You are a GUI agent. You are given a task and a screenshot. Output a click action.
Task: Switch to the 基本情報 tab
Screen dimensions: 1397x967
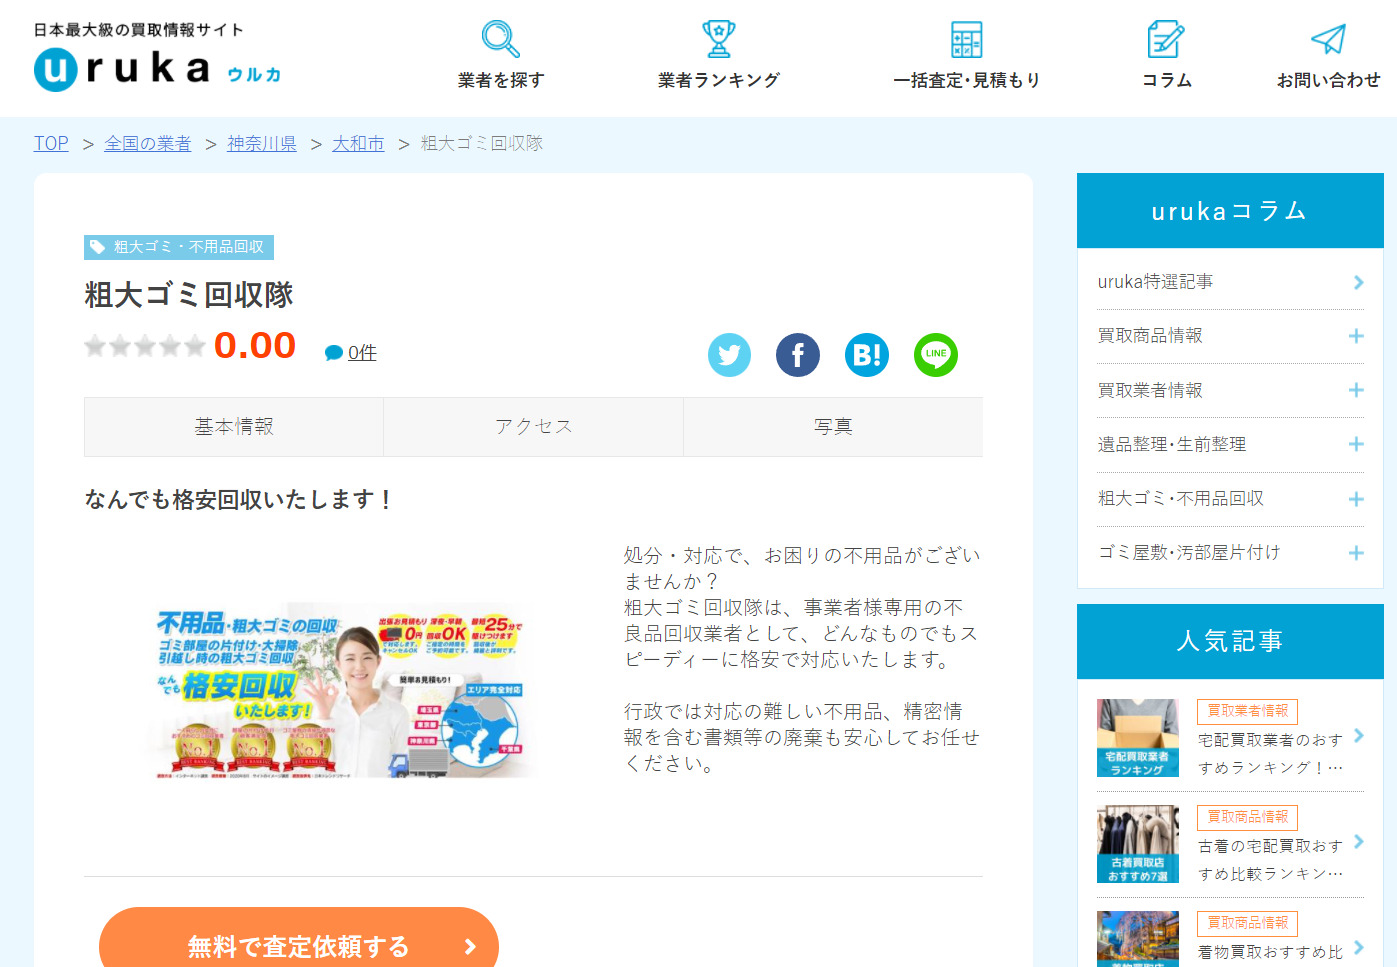tap(234, 427)
